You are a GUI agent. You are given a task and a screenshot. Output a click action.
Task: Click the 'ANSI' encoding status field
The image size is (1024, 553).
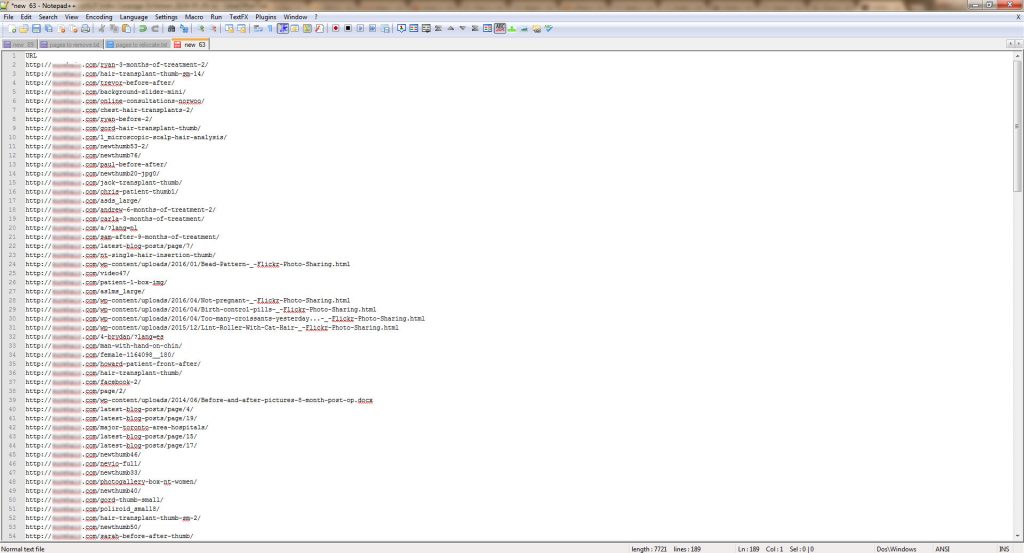[942, 549]
